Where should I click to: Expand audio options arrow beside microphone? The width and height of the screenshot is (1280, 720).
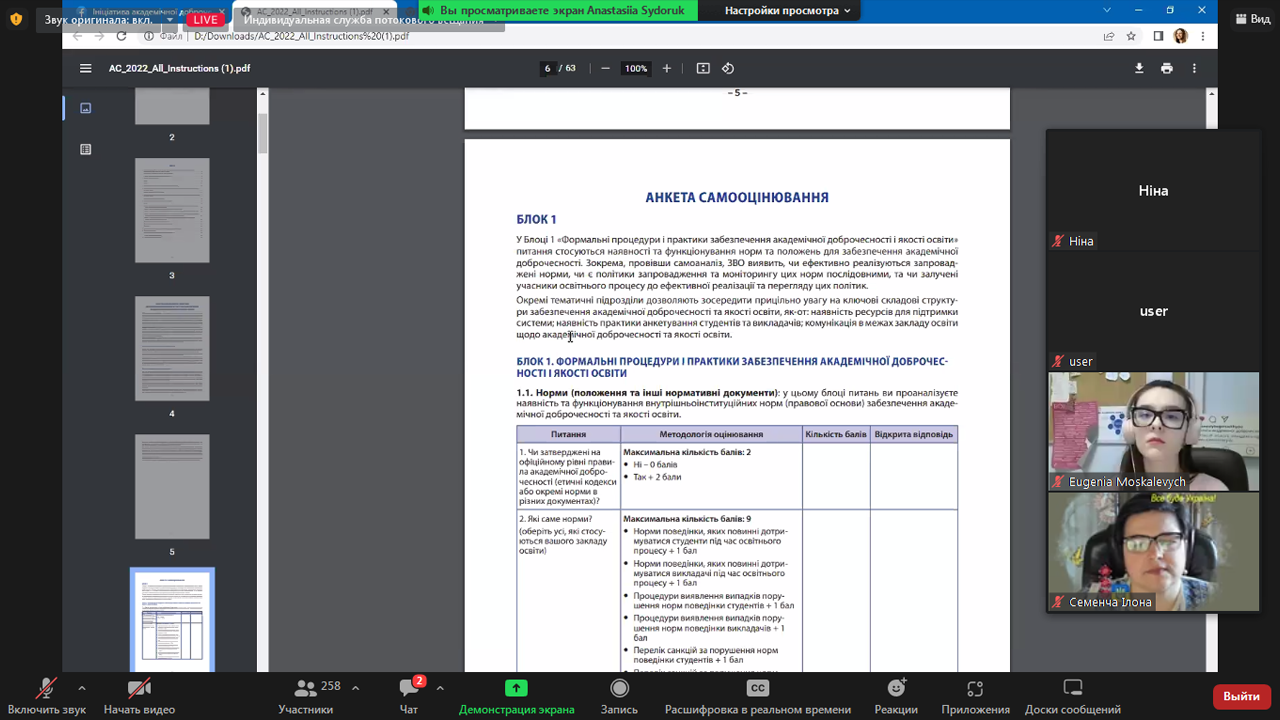click(x=82, y=688)
